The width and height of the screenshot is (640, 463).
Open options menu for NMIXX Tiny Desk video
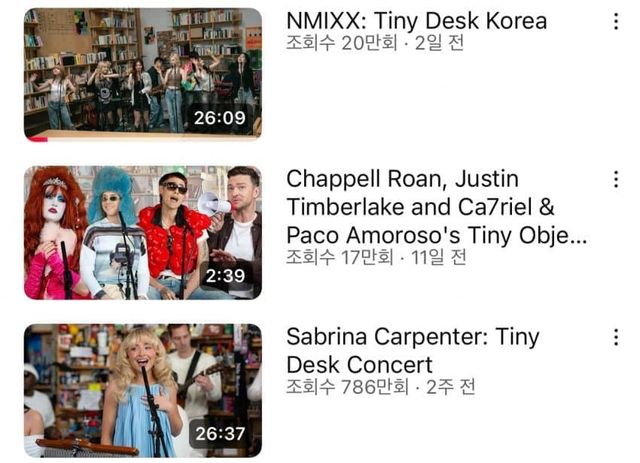pos(616,21)
